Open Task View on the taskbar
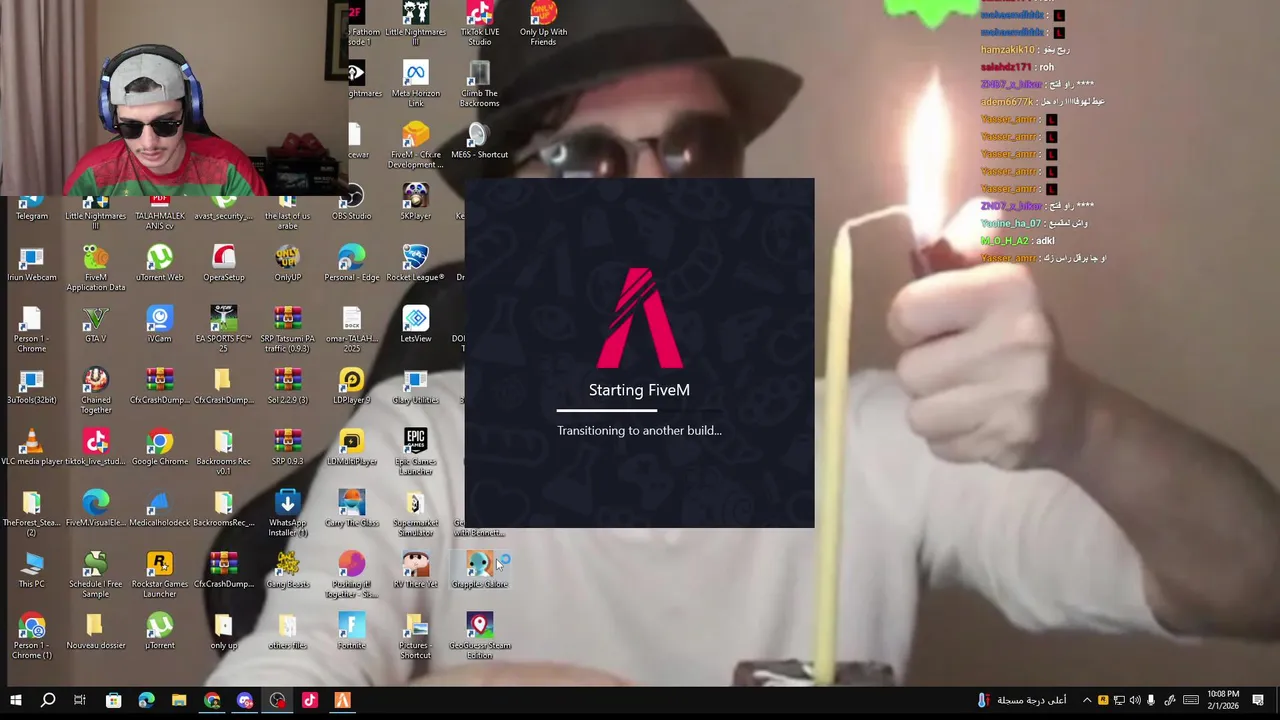This screenshot has width=1280, height=720. (80, 701)
